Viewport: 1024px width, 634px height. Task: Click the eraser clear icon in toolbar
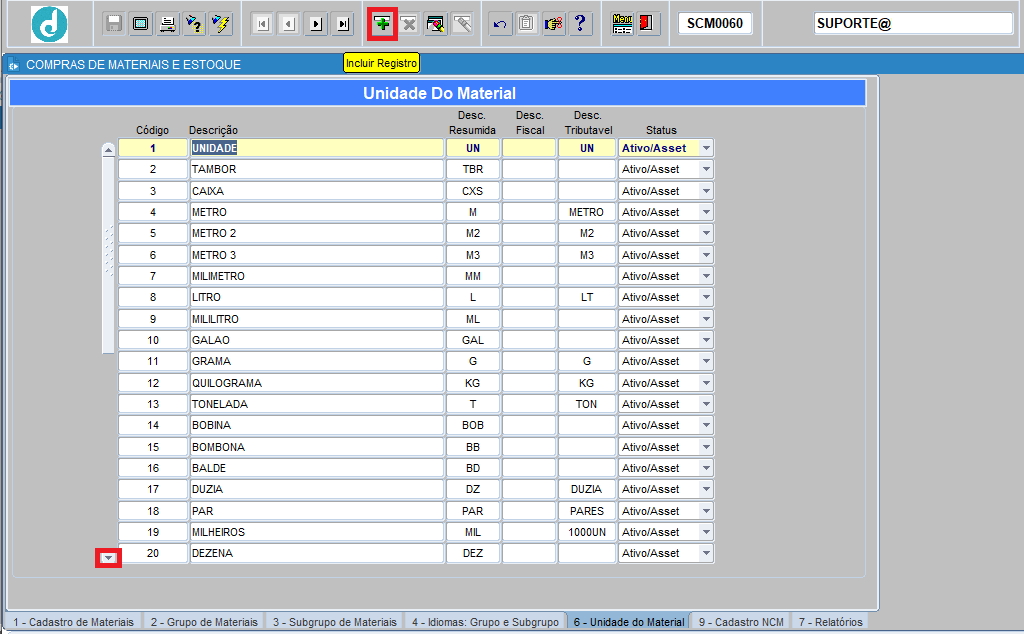pos(462,24)
